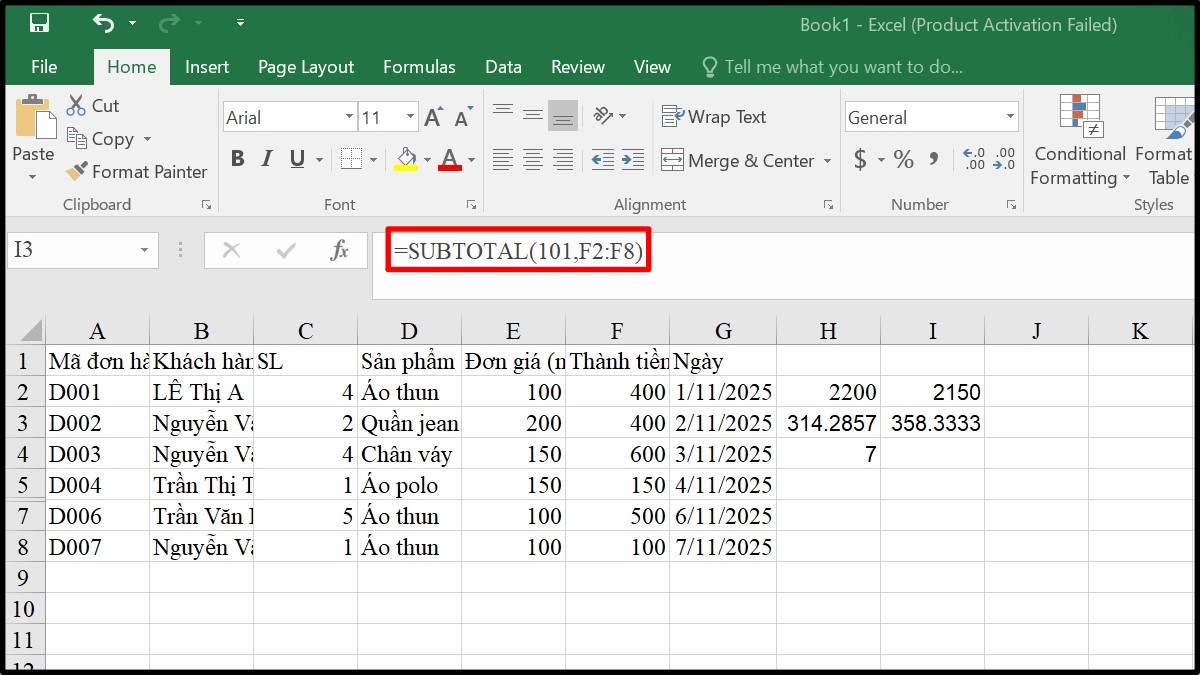Toggle Italic formatting

coord(267,159)
